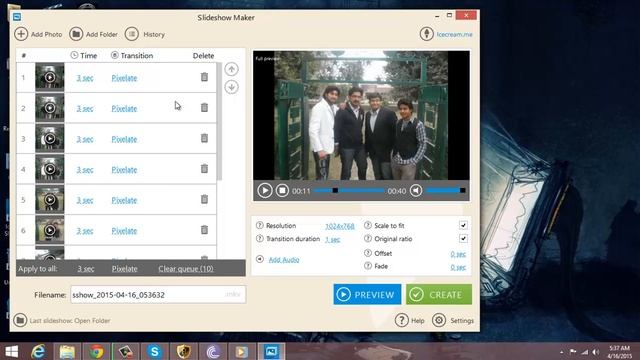
Task: Change the Resolution 1024x768 value
Action: pos(340,226)
